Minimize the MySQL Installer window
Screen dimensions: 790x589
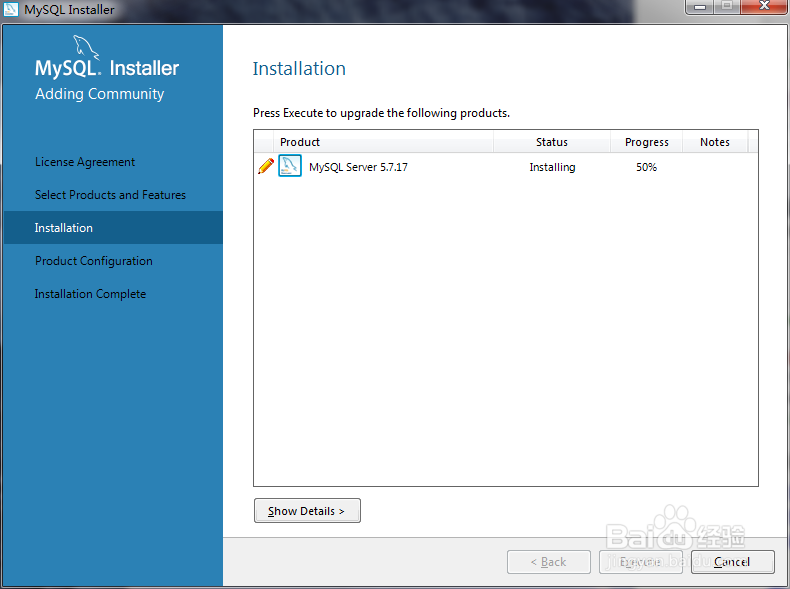(699, 7)
